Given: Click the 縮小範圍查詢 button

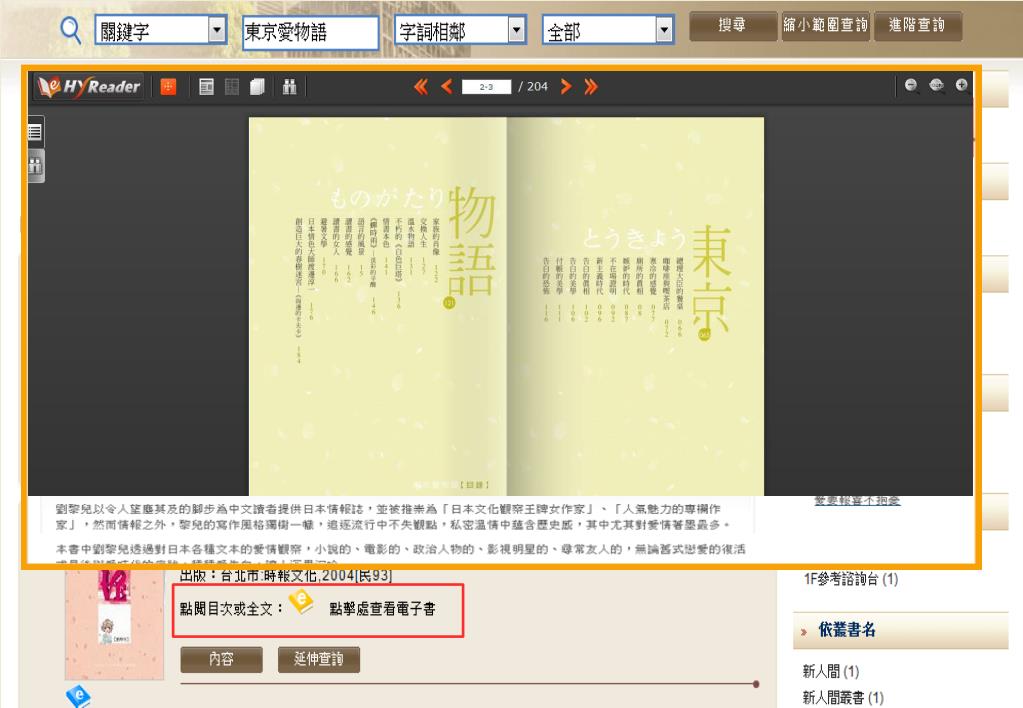Looking at the screenshot, I should (x=825, y=25).
